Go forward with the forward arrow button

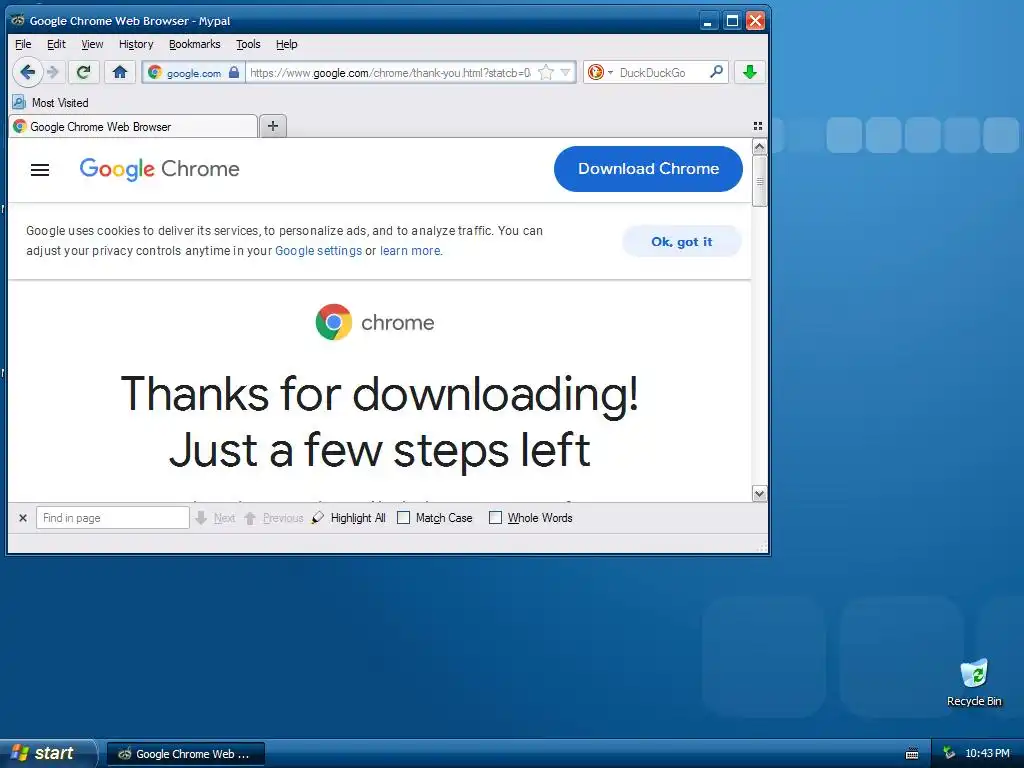(54, 72)
